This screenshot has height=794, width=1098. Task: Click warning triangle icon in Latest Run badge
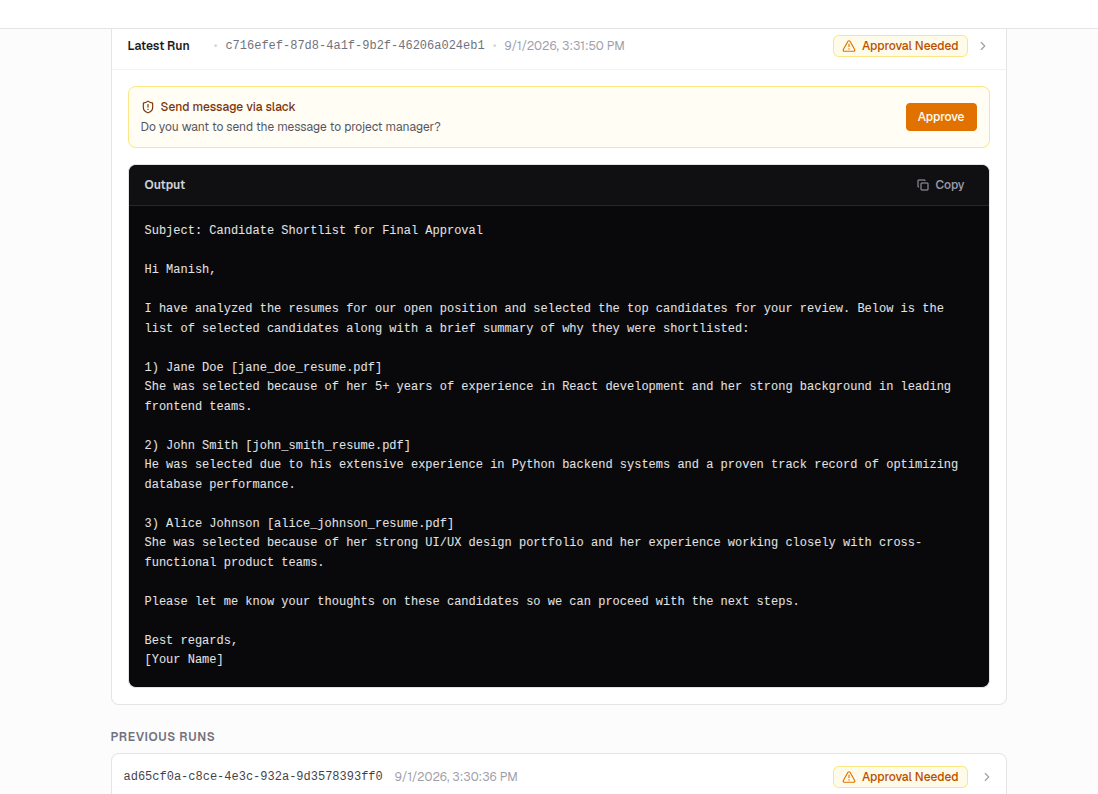pos(849,46)
